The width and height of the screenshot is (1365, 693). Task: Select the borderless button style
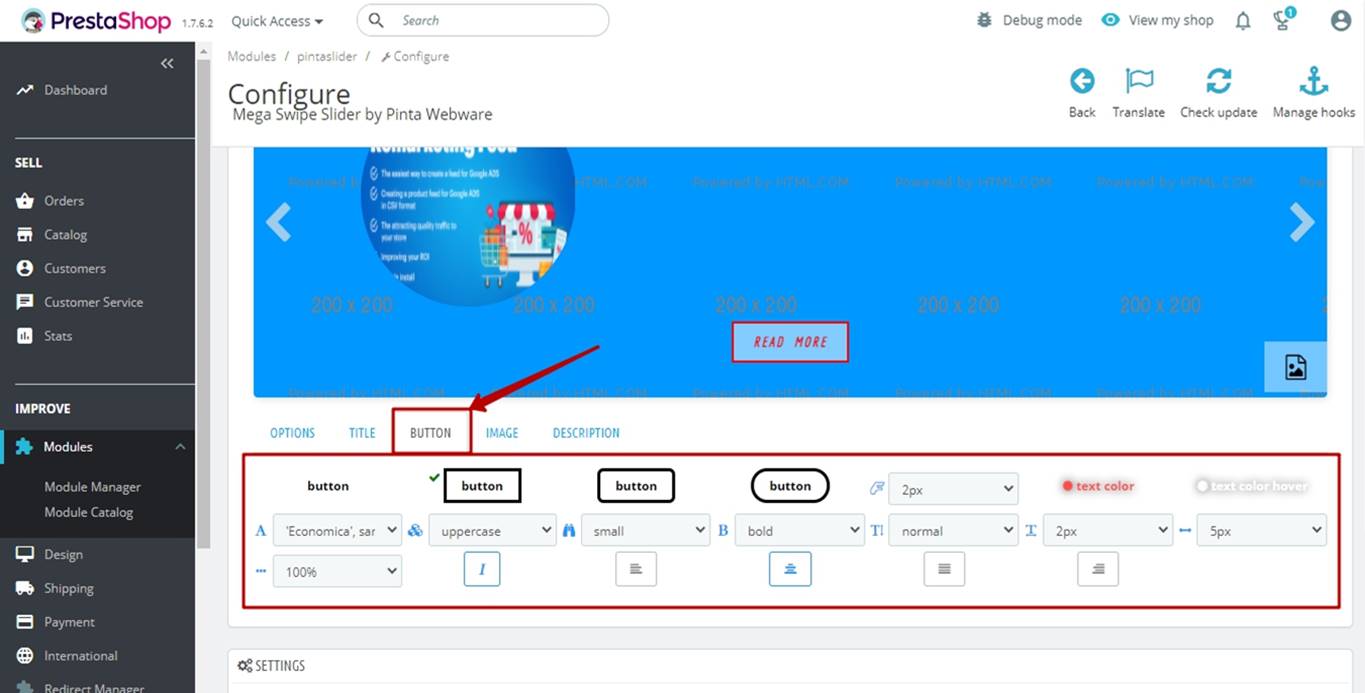tap(328, 486)
